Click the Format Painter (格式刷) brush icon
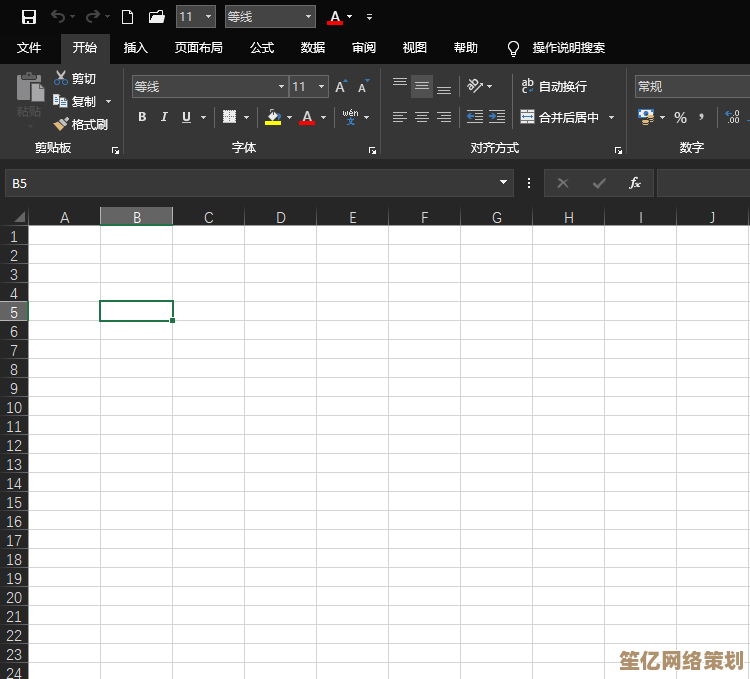This screenshot has height=679, width=750. click(x=62, y=125)
